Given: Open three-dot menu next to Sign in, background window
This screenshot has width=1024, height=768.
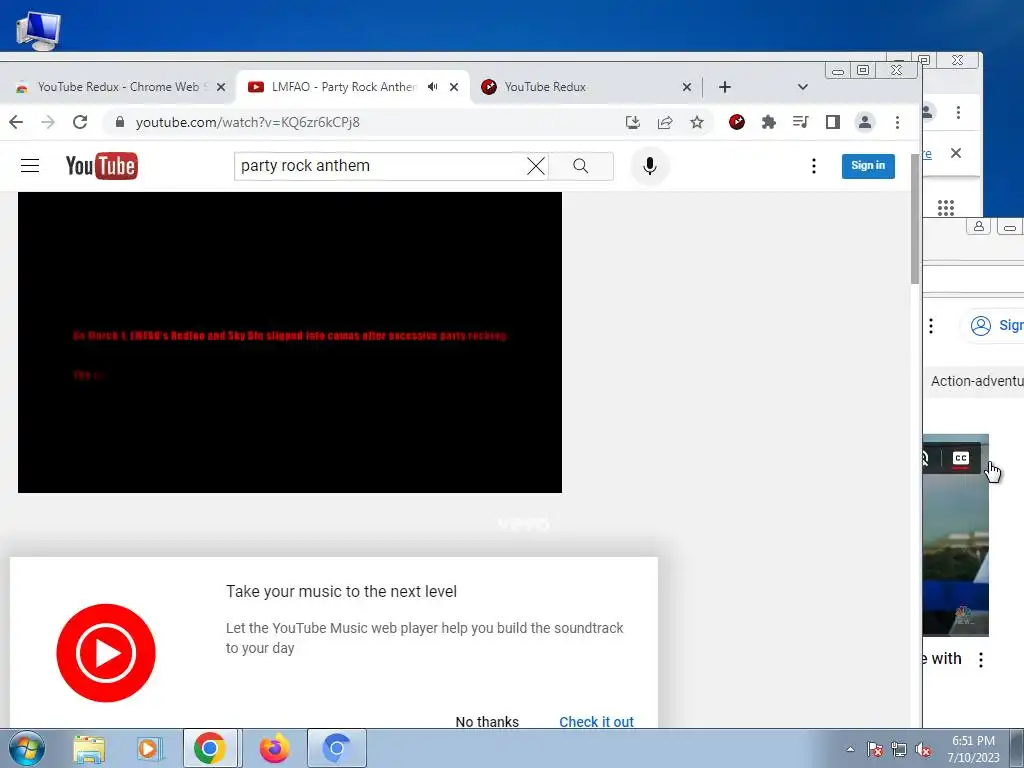Looking at the screenshot, I should pos(931,325).
